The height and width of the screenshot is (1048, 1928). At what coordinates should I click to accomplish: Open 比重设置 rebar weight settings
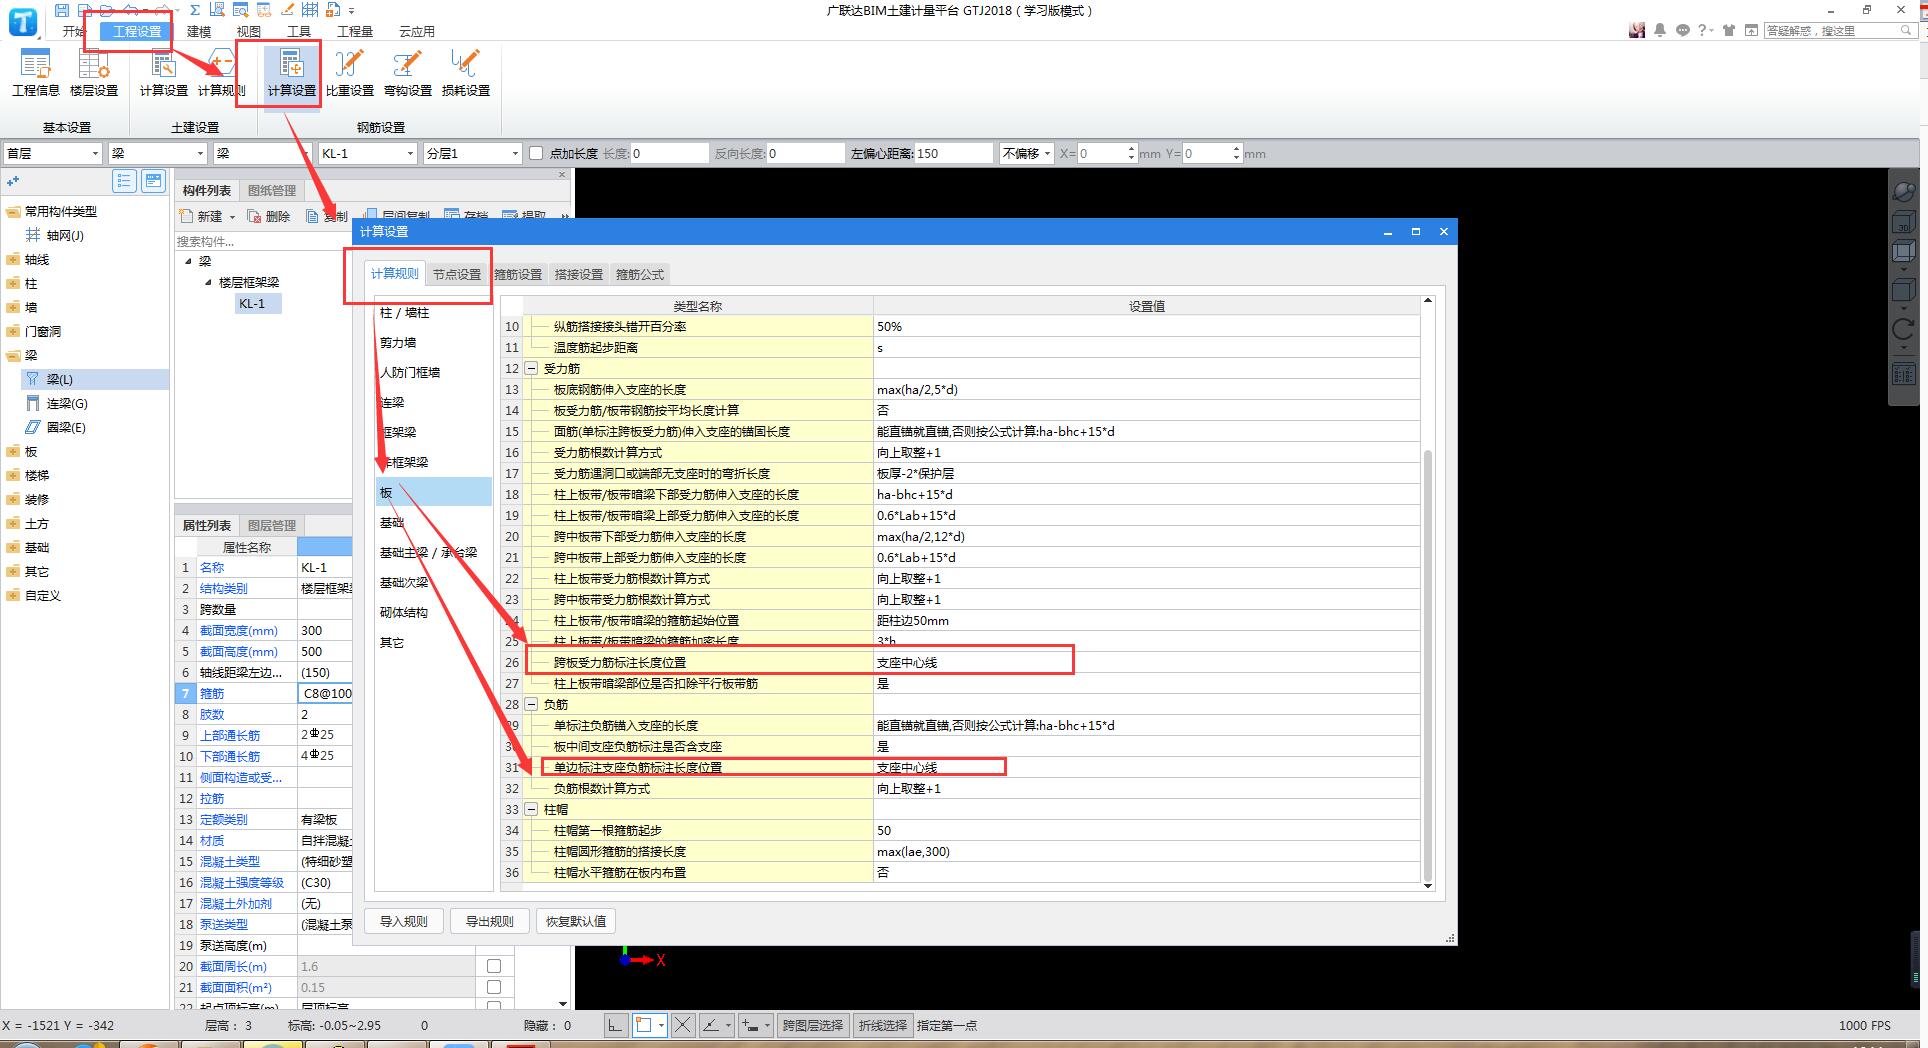pos(350,74)
